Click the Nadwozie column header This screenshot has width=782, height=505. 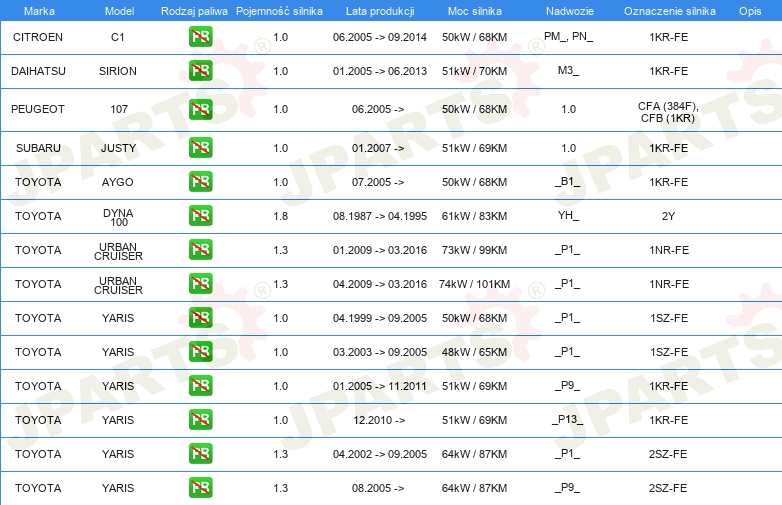coord(570,11)
